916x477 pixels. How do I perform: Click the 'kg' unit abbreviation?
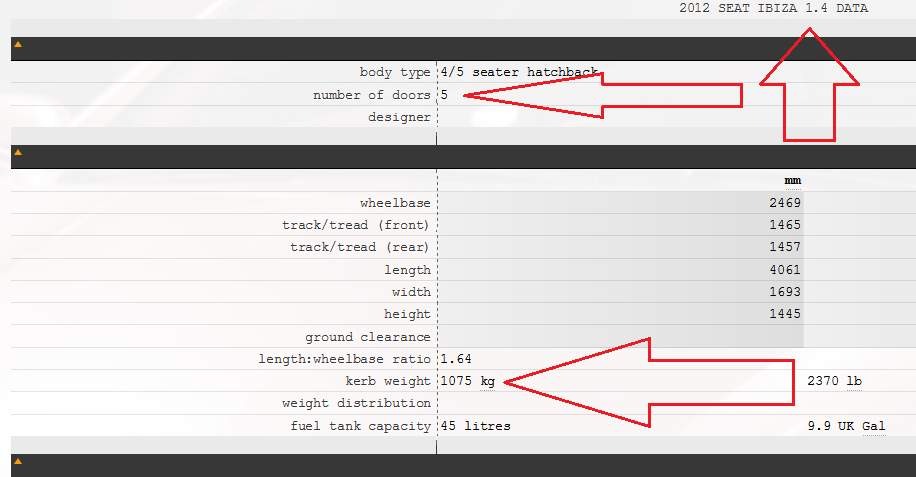pyautogui.click(x=488, y=382)
